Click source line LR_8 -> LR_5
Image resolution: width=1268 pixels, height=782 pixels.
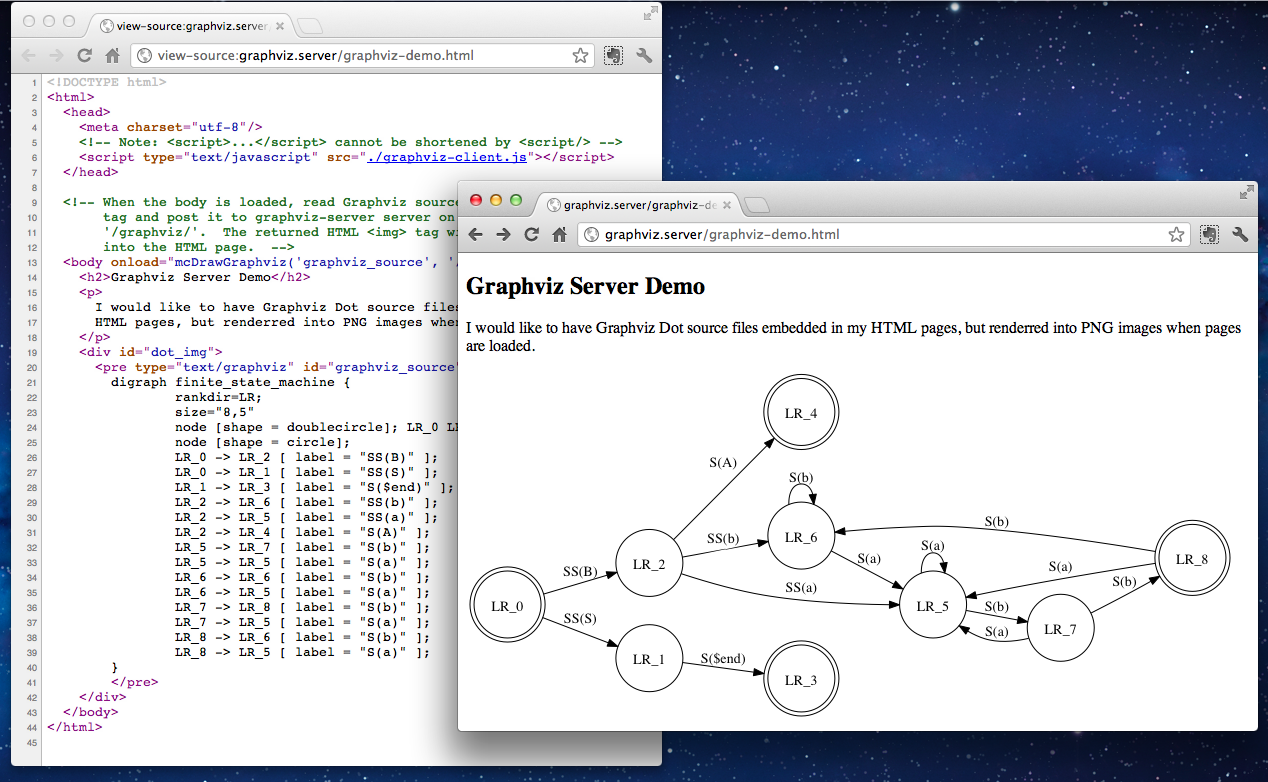click(302, 652)
